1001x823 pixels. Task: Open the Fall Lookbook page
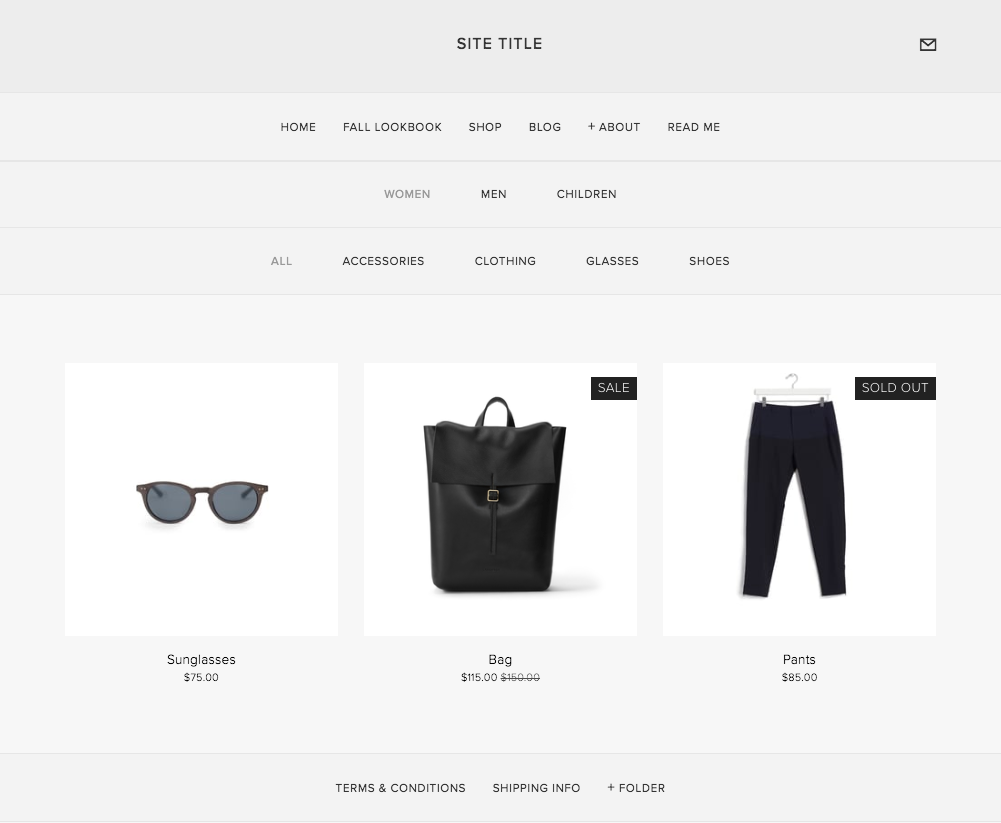[x=392, y=127]
